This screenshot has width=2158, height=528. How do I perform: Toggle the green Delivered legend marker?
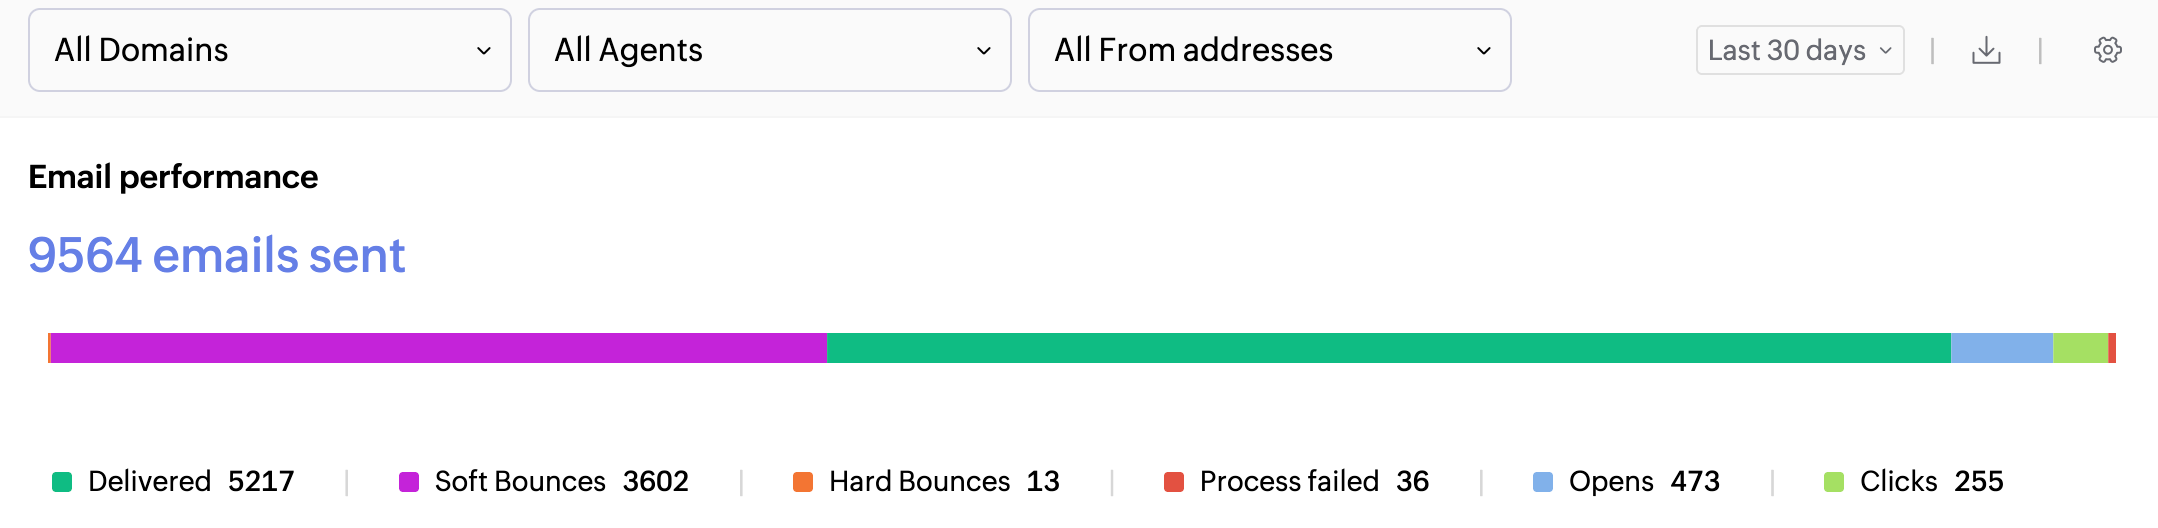pos(62,482)
